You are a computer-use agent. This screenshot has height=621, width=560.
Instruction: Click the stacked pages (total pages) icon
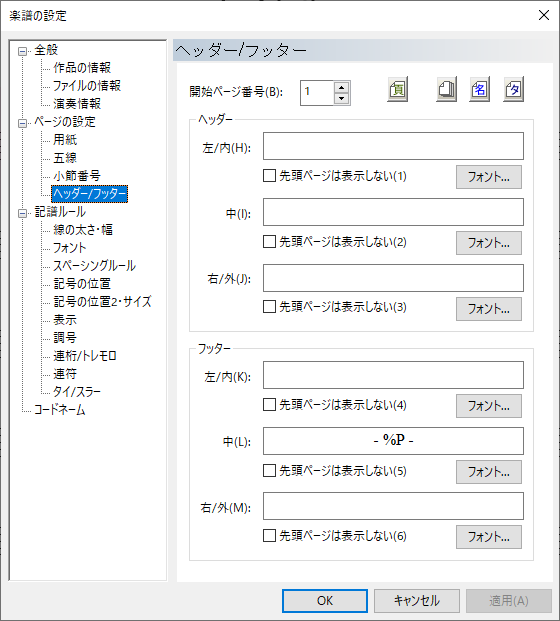coord(446,90)
